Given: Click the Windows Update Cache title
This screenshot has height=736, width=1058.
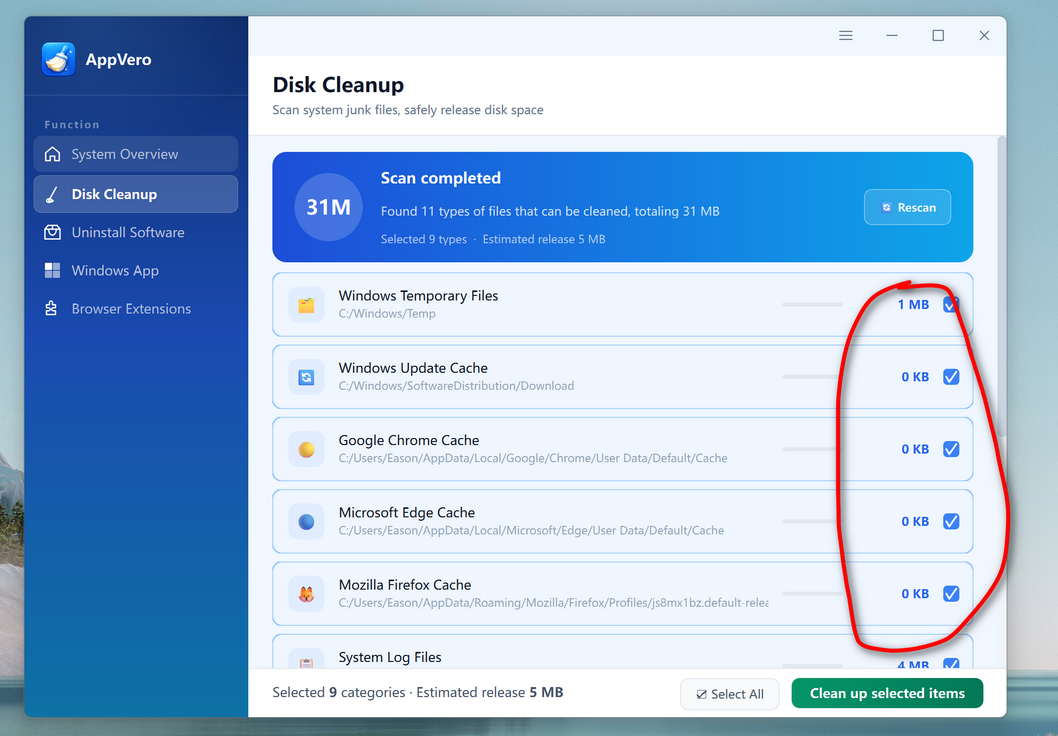Looking at the screenshot, I should tap(413, 368).
